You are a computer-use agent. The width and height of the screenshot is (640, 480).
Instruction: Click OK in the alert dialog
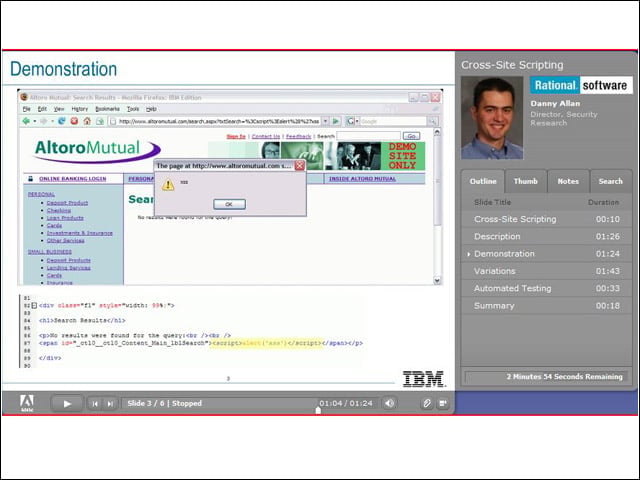229,204
